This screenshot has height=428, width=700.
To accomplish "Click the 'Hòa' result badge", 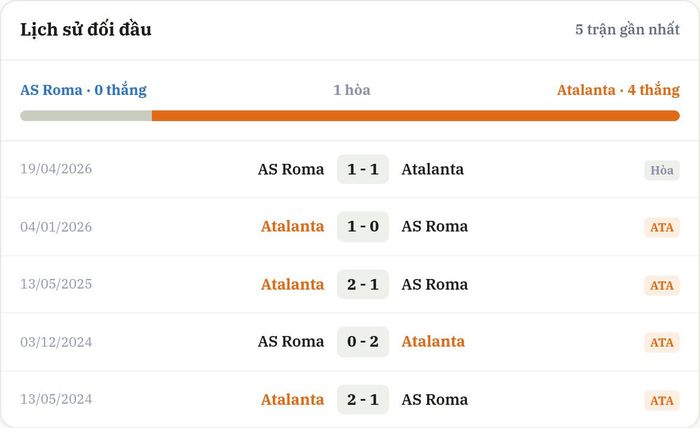I will (x=662, y=170).
